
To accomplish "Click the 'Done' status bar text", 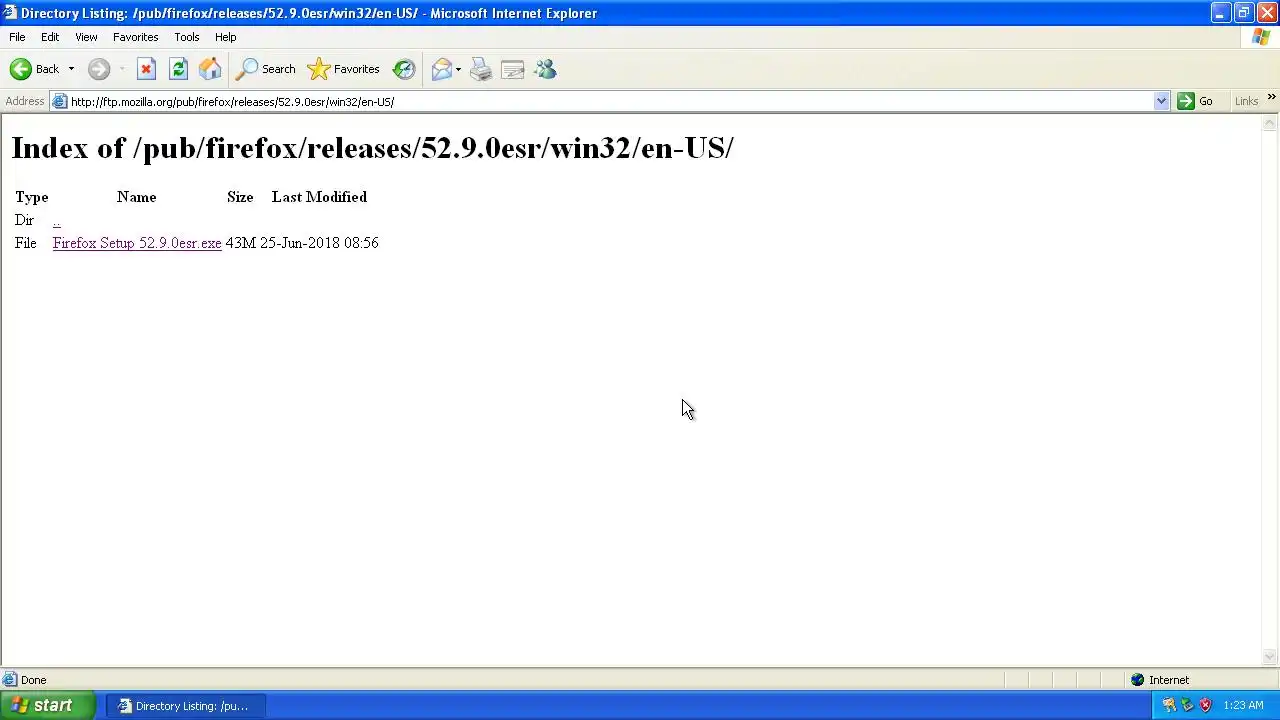I will 33,680.
